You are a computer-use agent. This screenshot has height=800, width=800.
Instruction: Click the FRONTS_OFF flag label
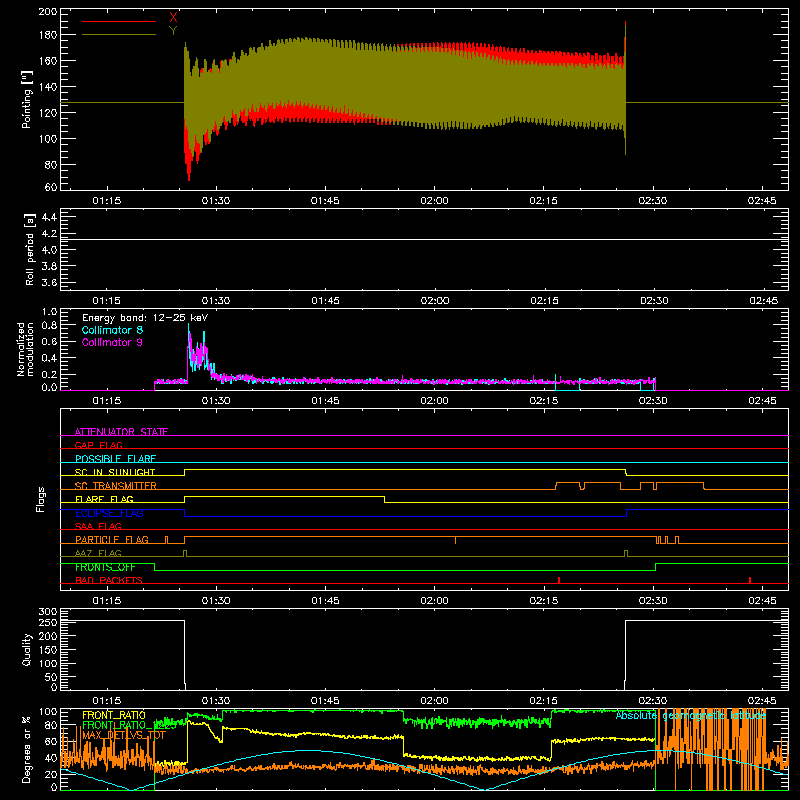coord(105,567)
